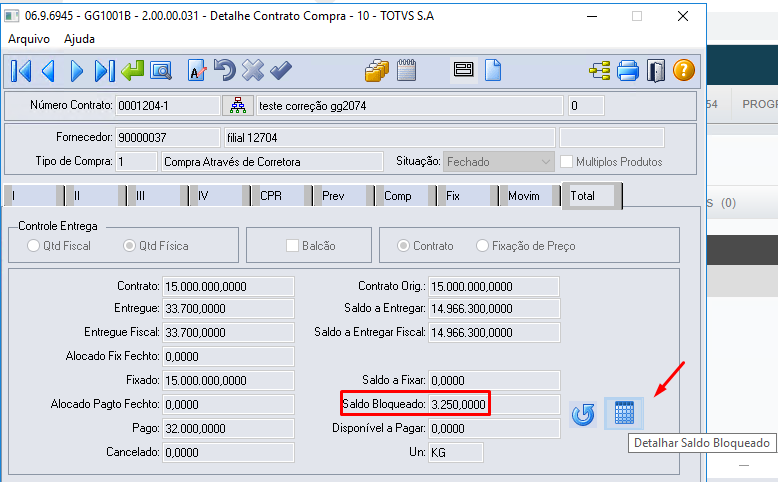
Task: Switch to the CPR tab
Action: 281,196
